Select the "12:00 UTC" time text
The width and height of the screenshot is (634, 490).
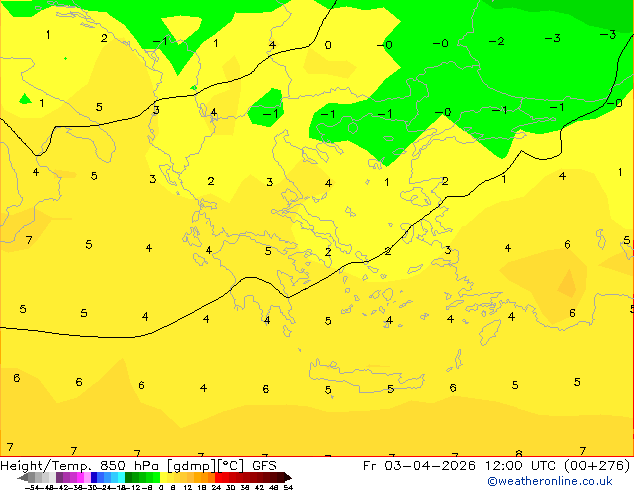point(522,466)
